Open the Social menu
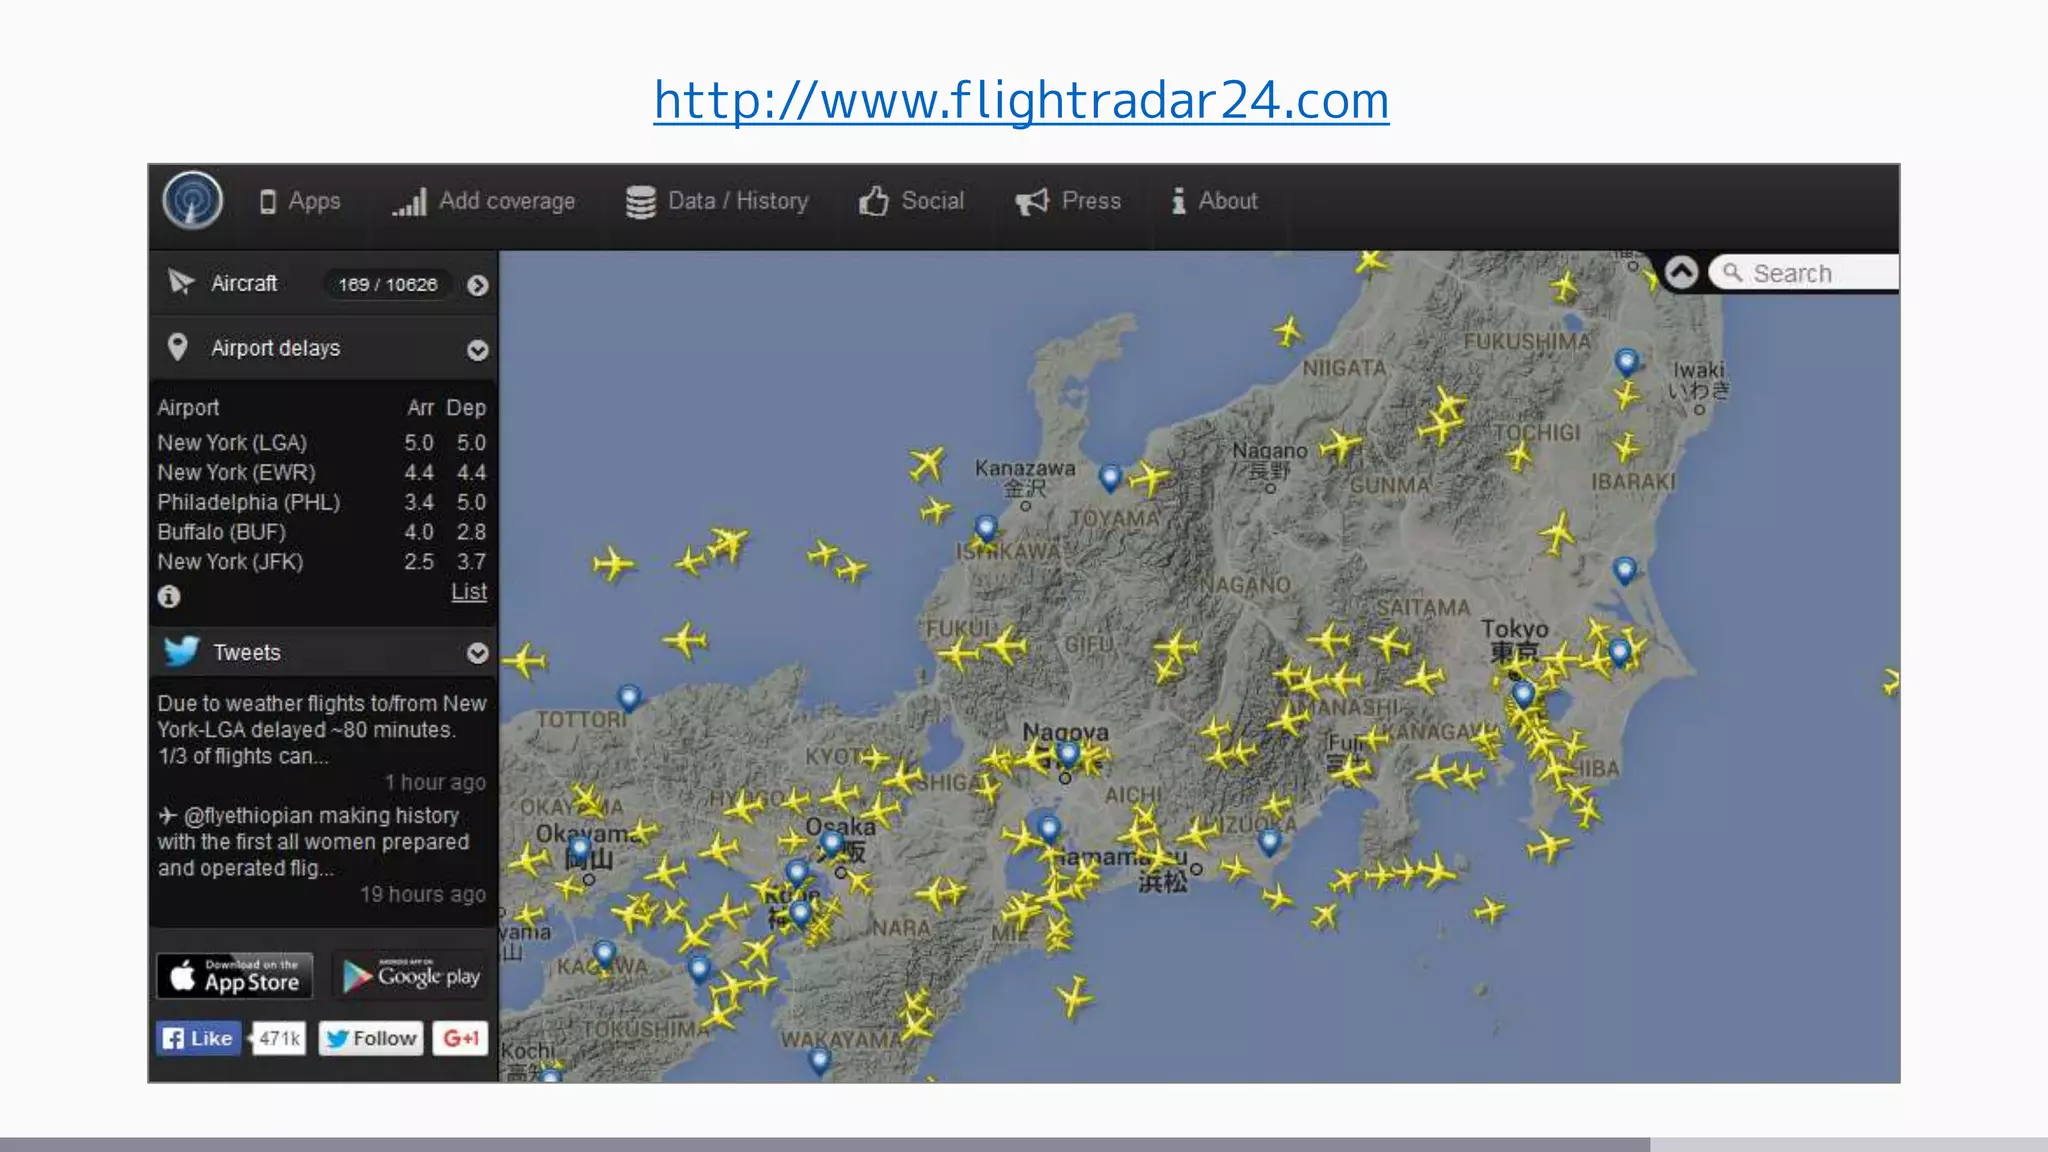This screenshot has width=2048, height=1152. pyautogui.click(x=911, y=201)
